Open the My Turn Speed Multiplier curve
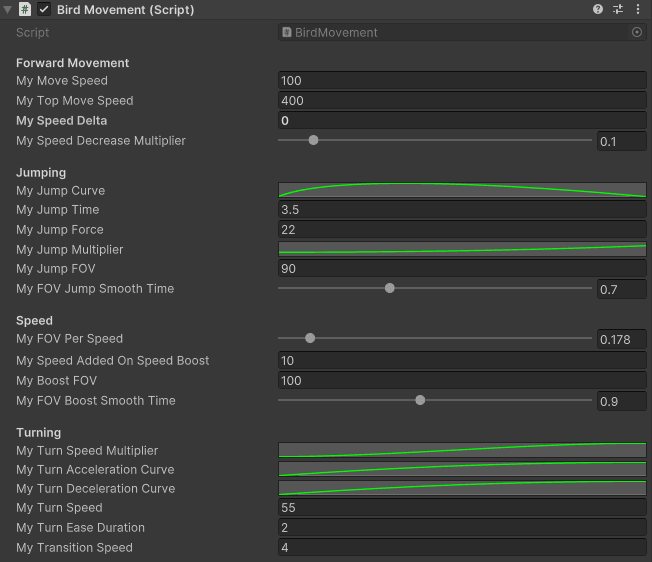Image resolution: width=652 pixels, height=562 pixels. pos(462,450)
